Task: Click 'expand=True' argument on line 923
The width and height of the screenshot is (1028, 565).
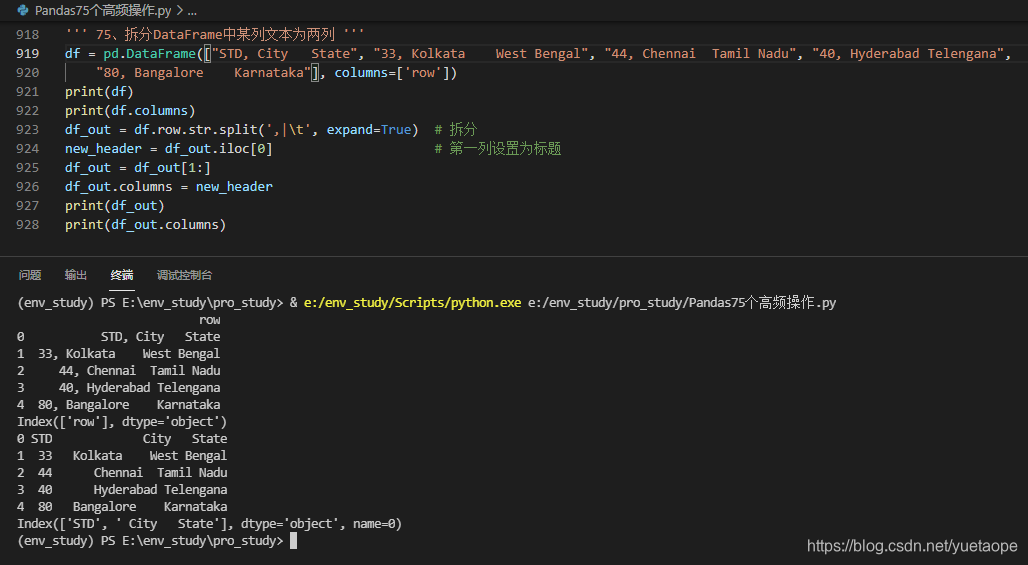Action: [369, 129]
